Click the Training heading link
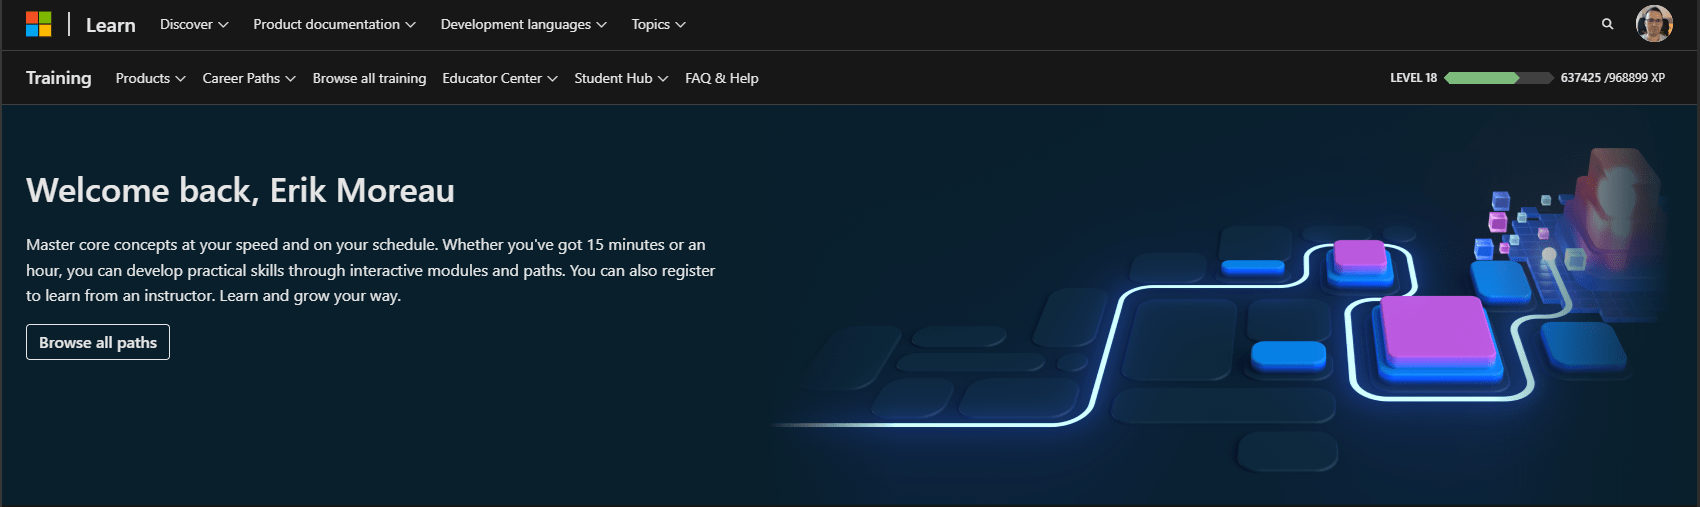The height and width of the screenshot is (507, 1700). 58,78
